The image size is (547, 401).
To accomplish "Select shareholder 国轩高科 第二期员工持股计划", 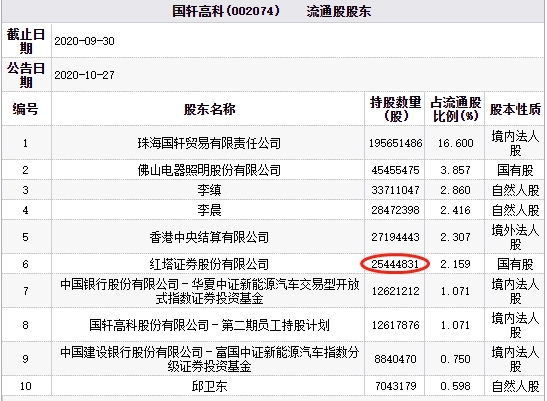I will (209, 325).
